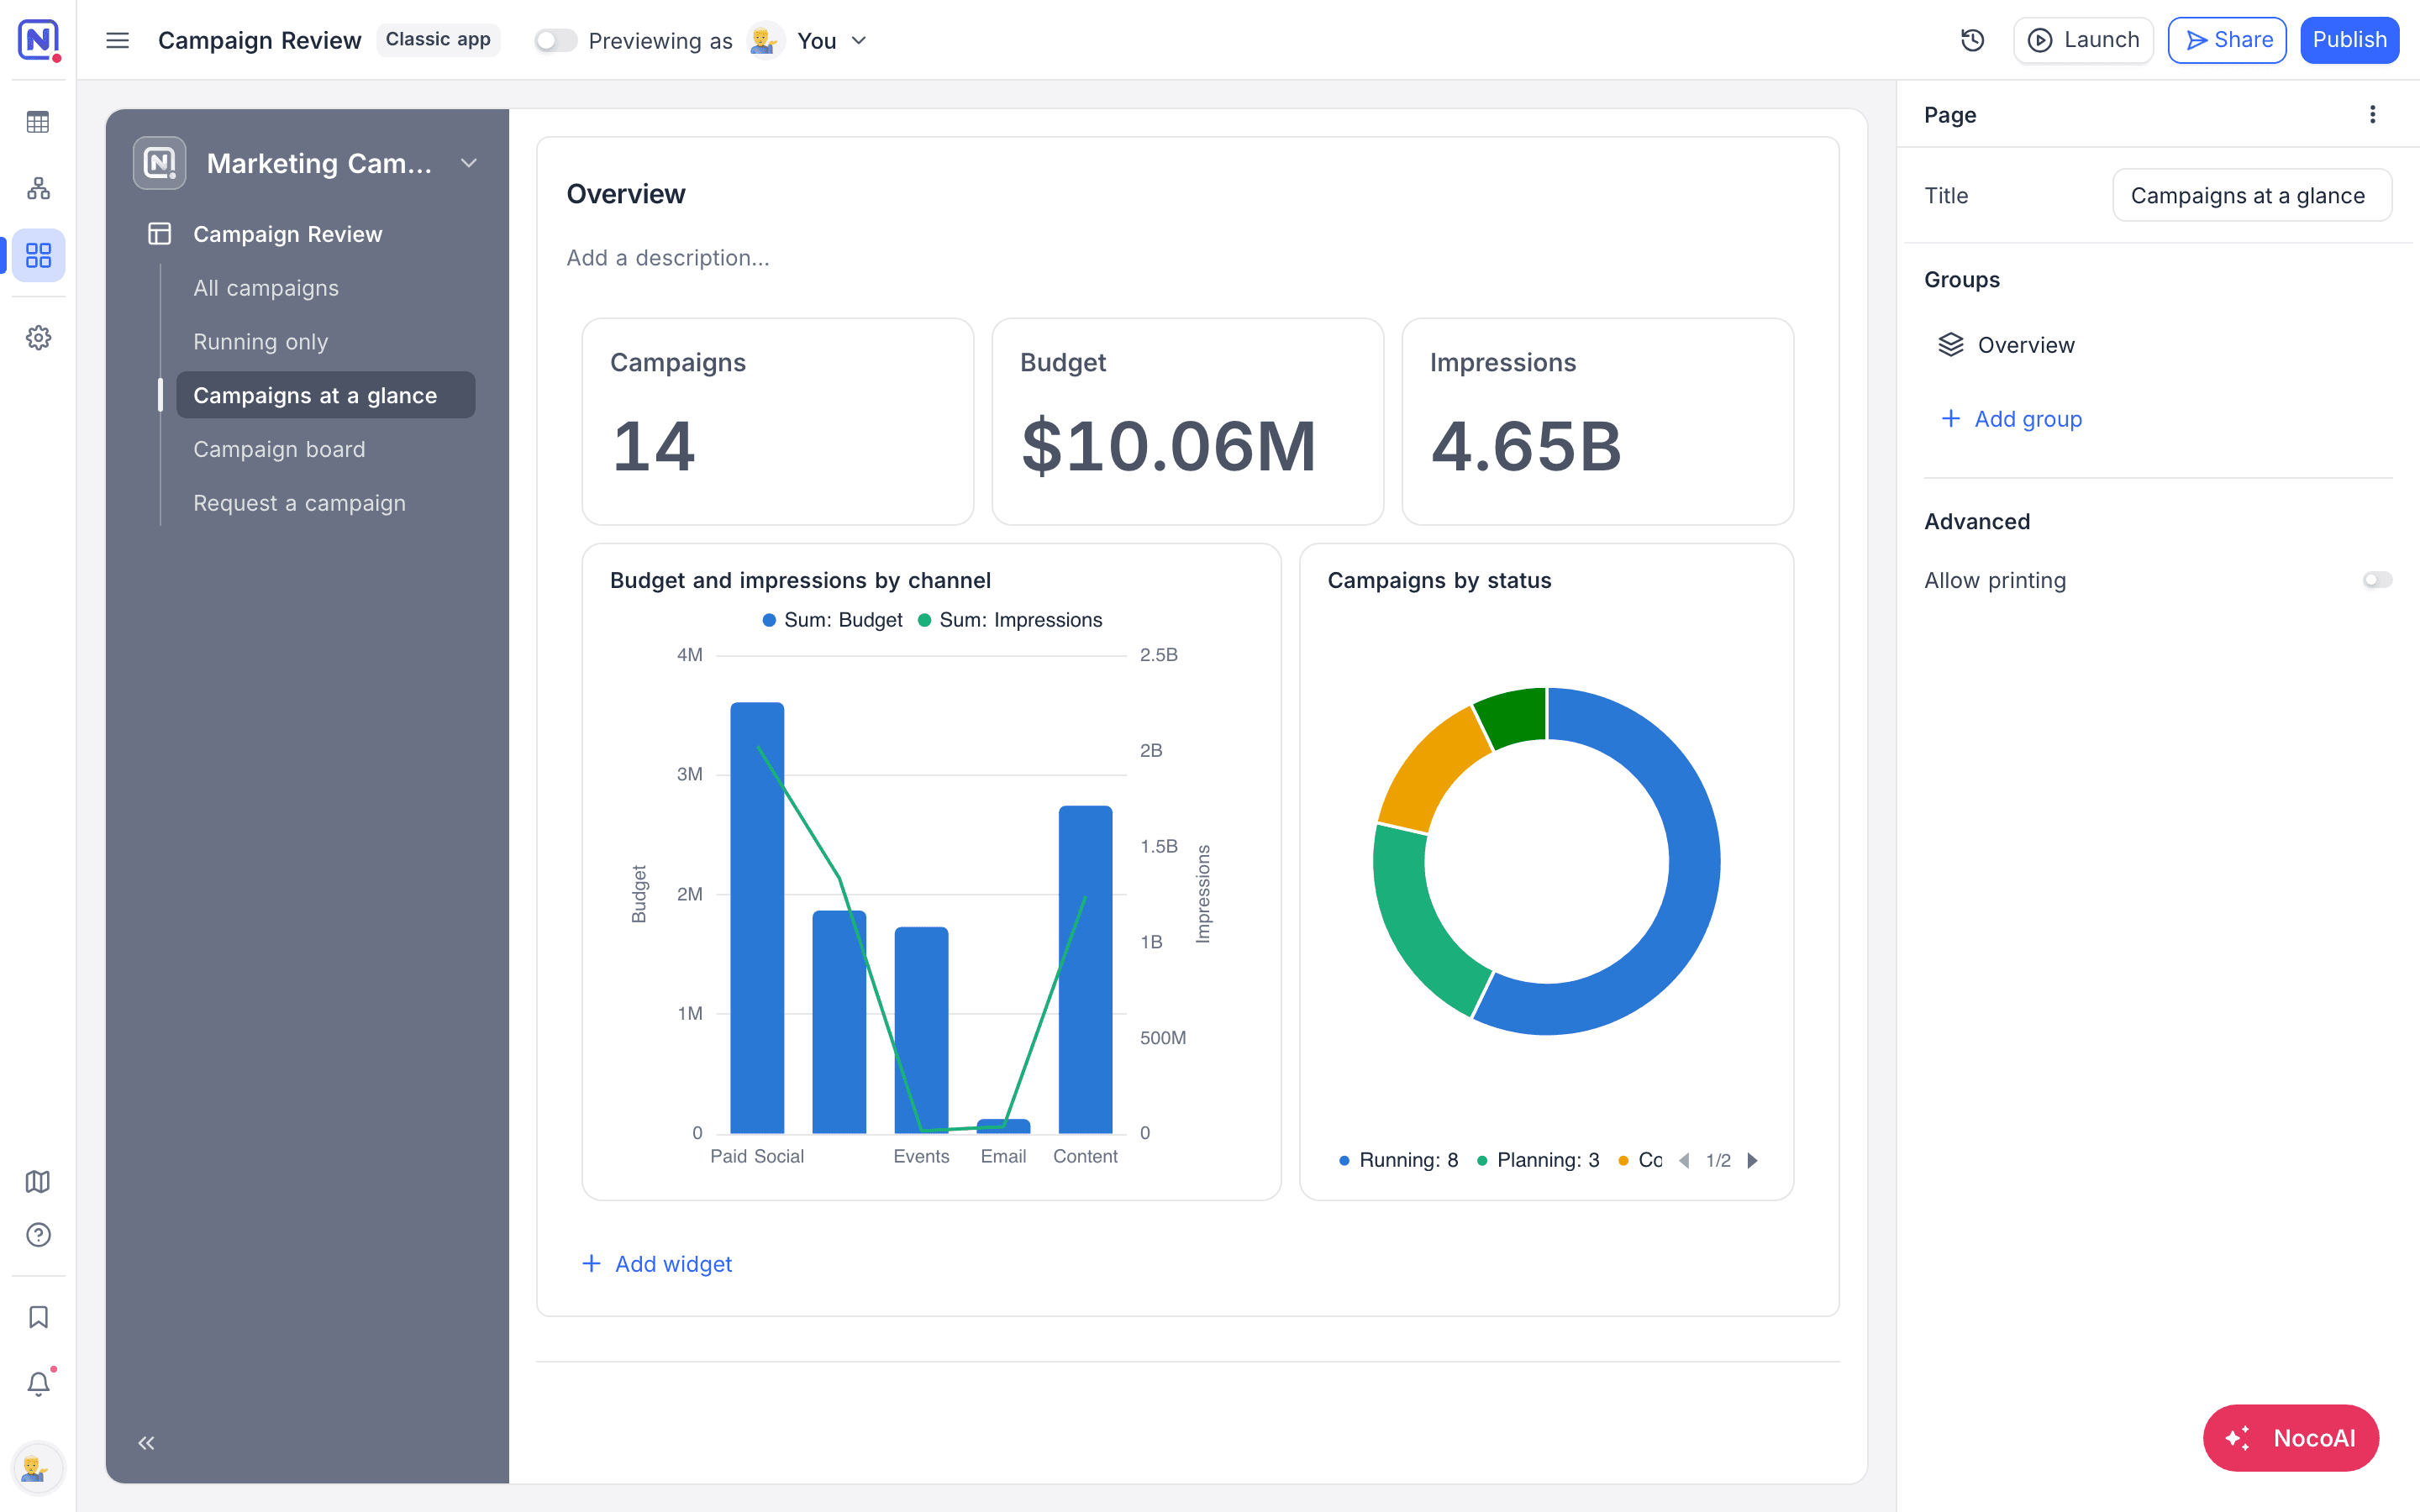The height and width of the screenshot is (1512, 2420).
Task: Click the Share button
Action: click(x=2227, y=40)
